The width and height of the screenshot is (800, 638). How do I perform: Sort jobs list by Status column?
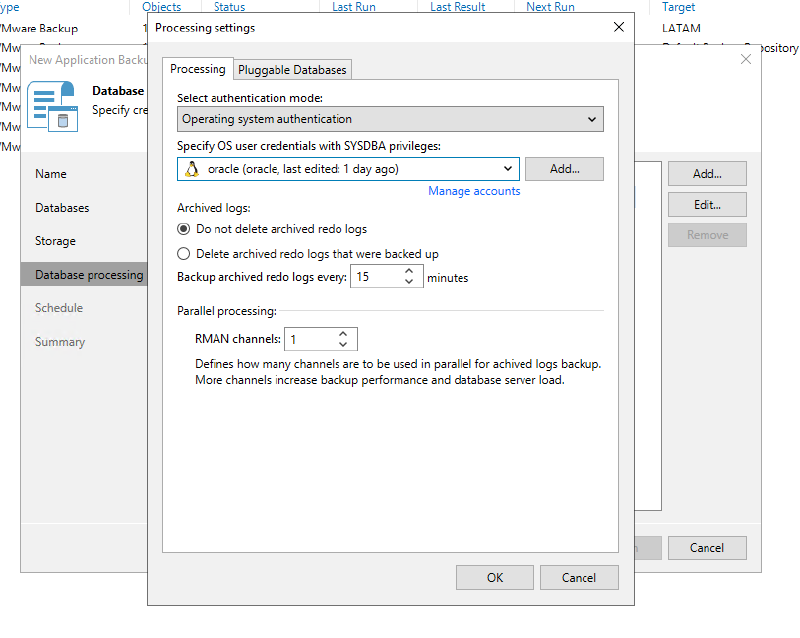click(229, 7)
